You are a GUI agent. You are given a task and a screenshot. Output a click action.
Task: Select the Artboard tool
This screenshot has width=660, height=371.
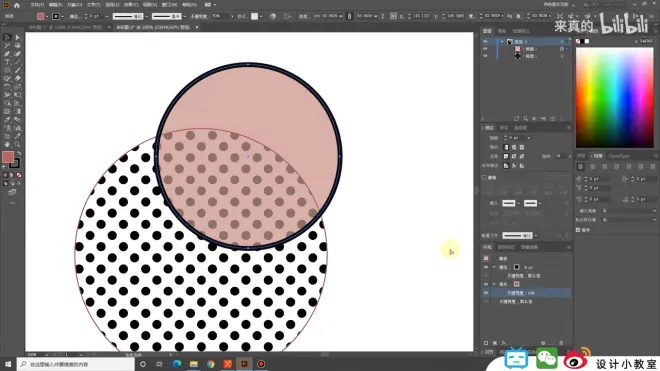(x=7, y=136)
